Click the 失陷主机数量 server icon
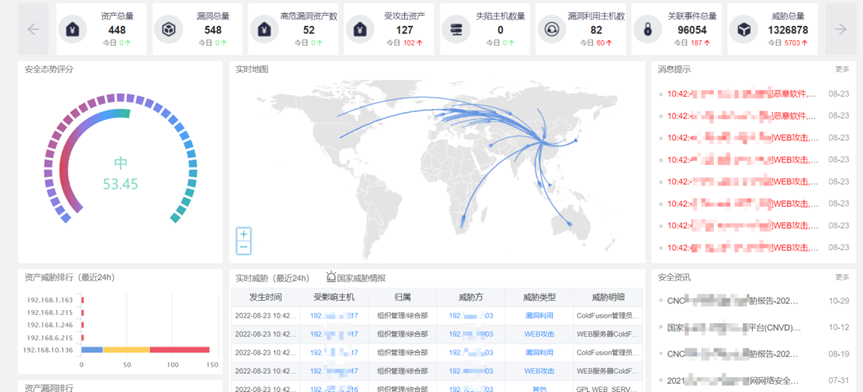863x392 pixels. click(x=456, y=29)
